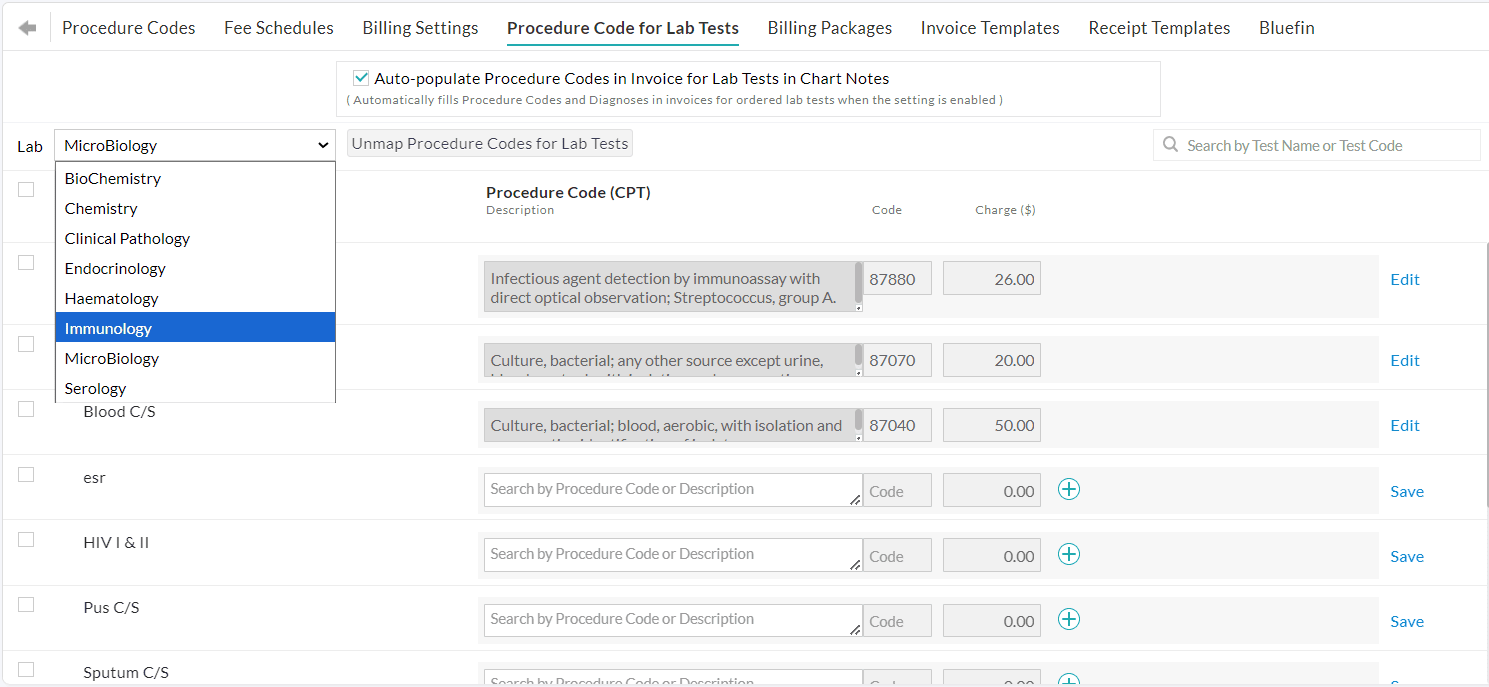The width and height of the screenshot is (1489, 687).
Task: Toggle Auto-populate Procedure Codes checkbox
Action: pyautogui.click(x=361, y=78)
